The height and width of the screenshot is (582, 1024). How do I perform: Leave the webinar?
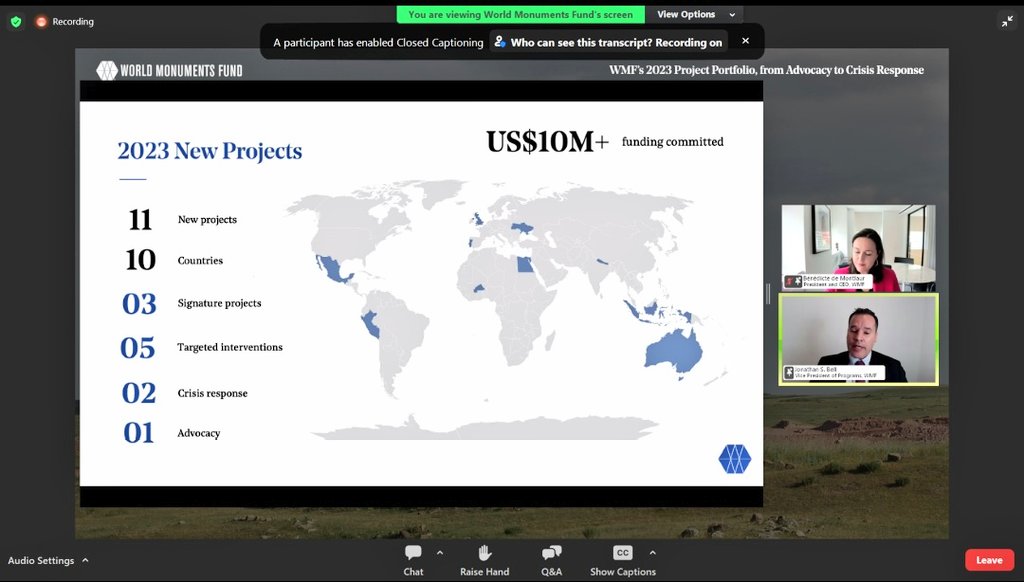pos(989,560)
